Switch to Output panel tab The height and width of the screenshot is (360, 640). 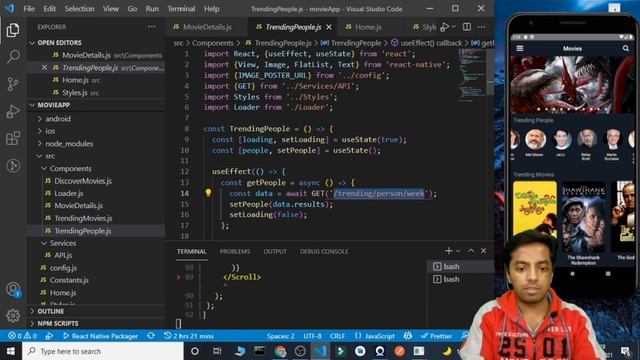click(x=275, y=251)
